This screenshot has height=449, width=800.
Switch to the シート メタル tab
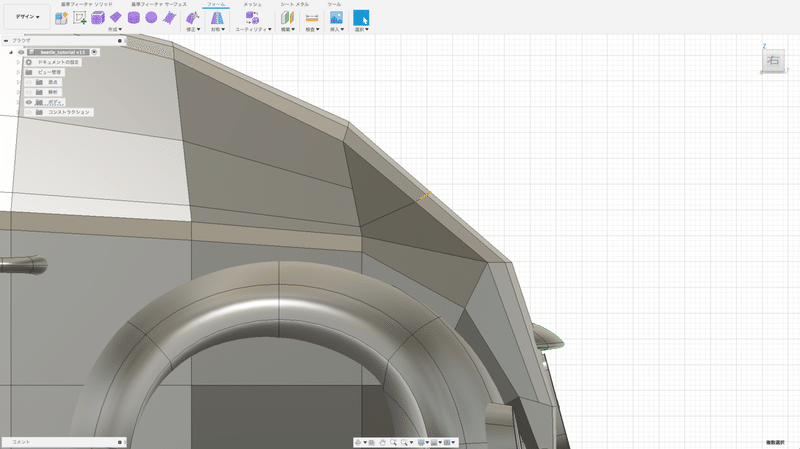[x=294, y=5]
